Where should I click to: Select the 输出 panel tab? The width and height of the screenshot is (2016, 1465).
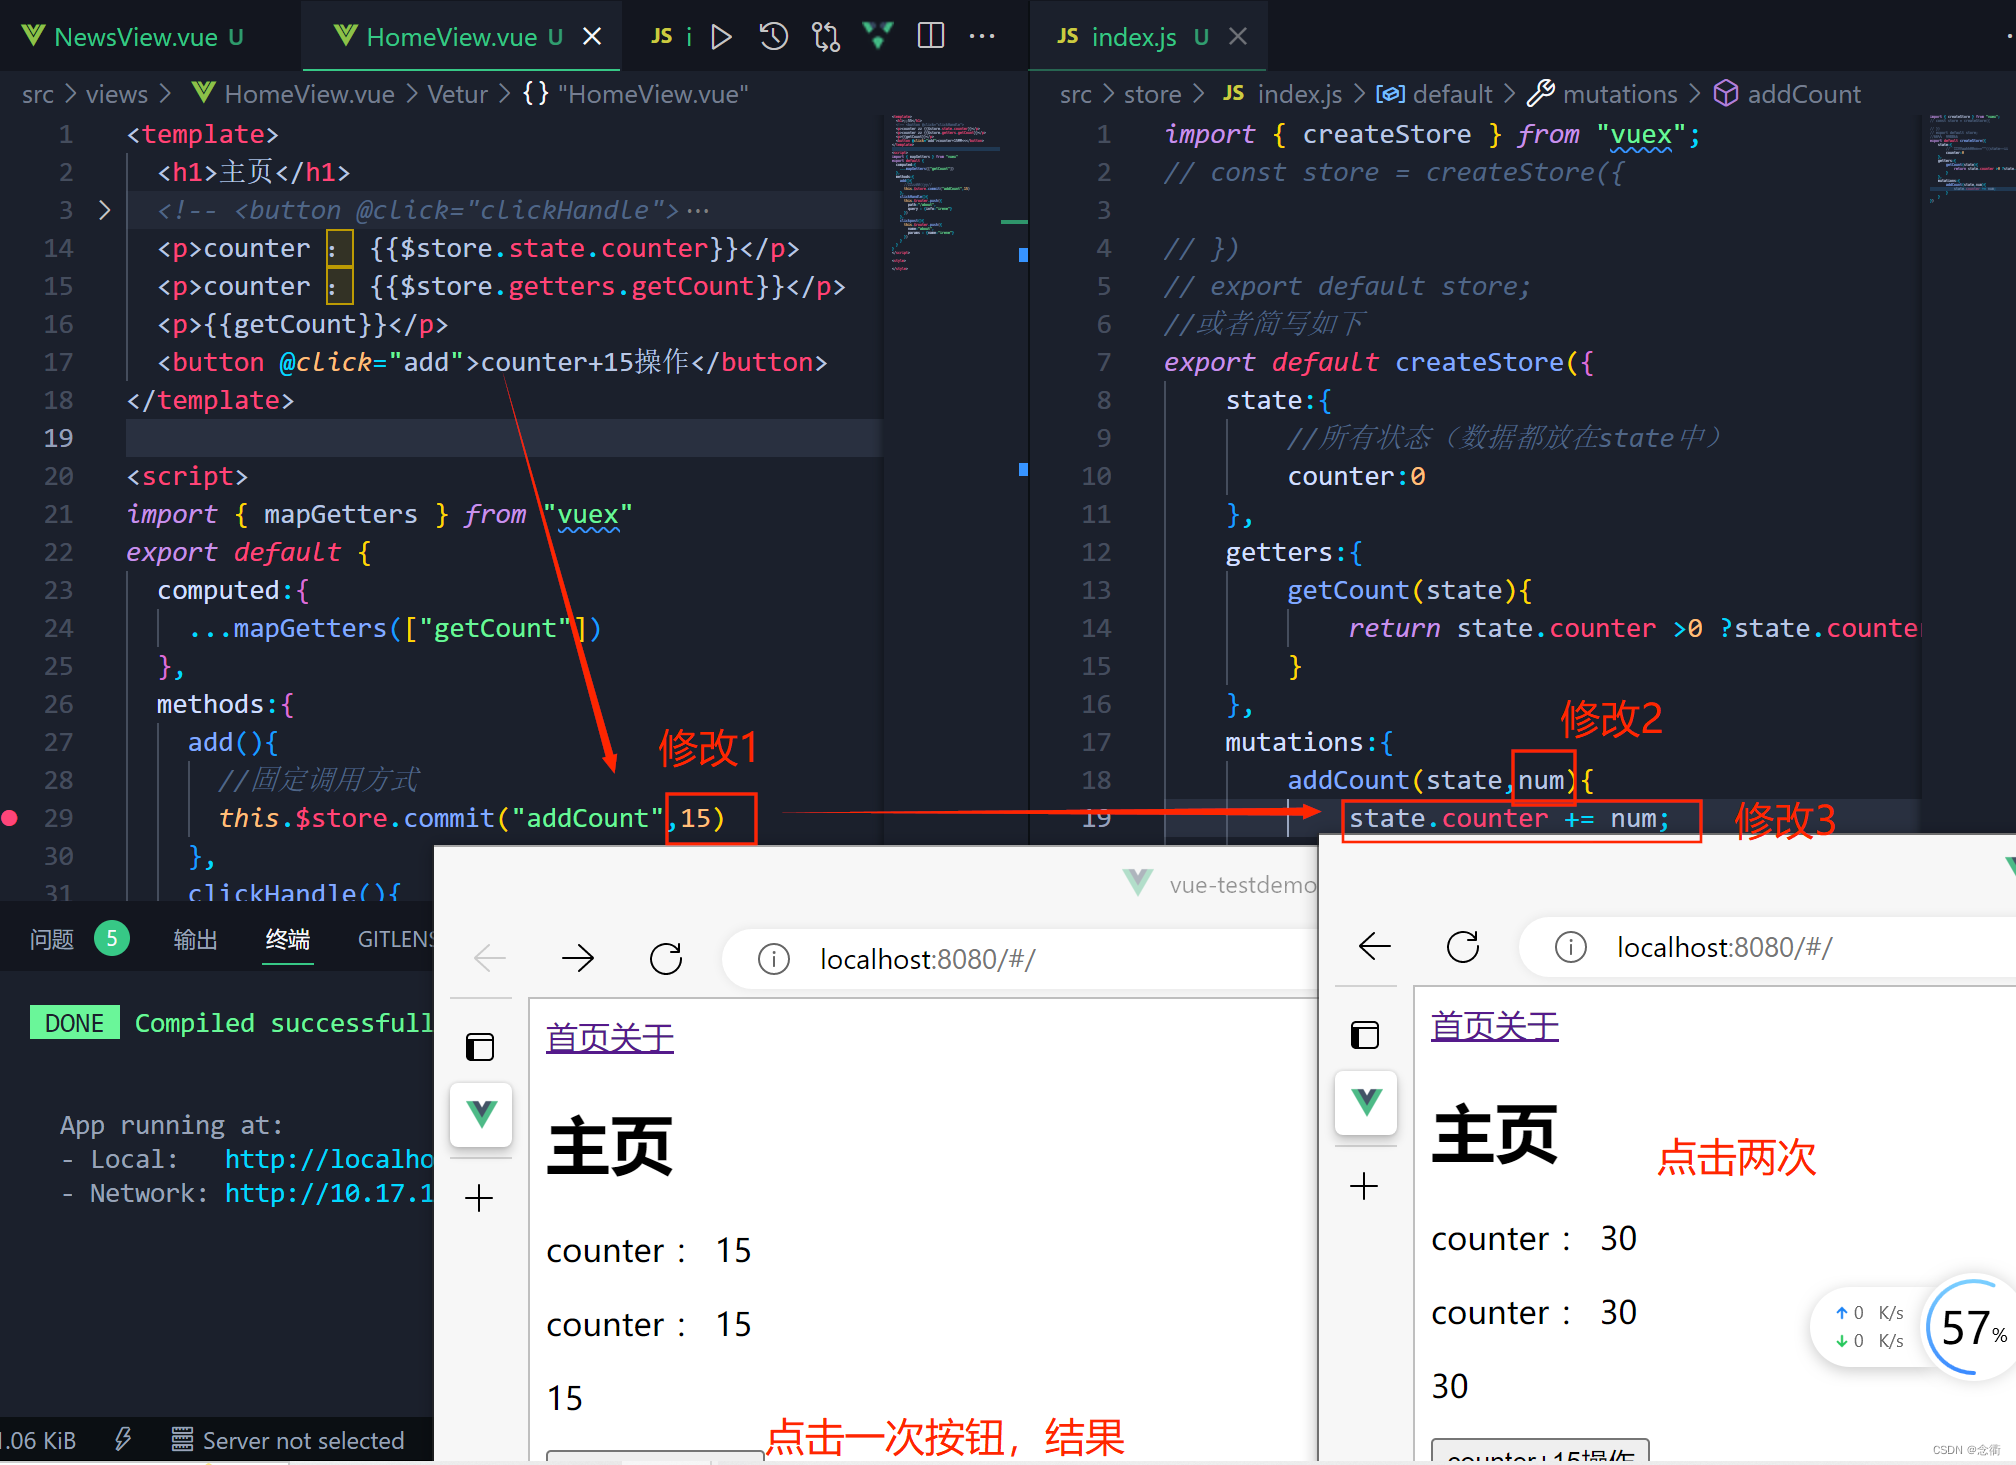[195, 939]
